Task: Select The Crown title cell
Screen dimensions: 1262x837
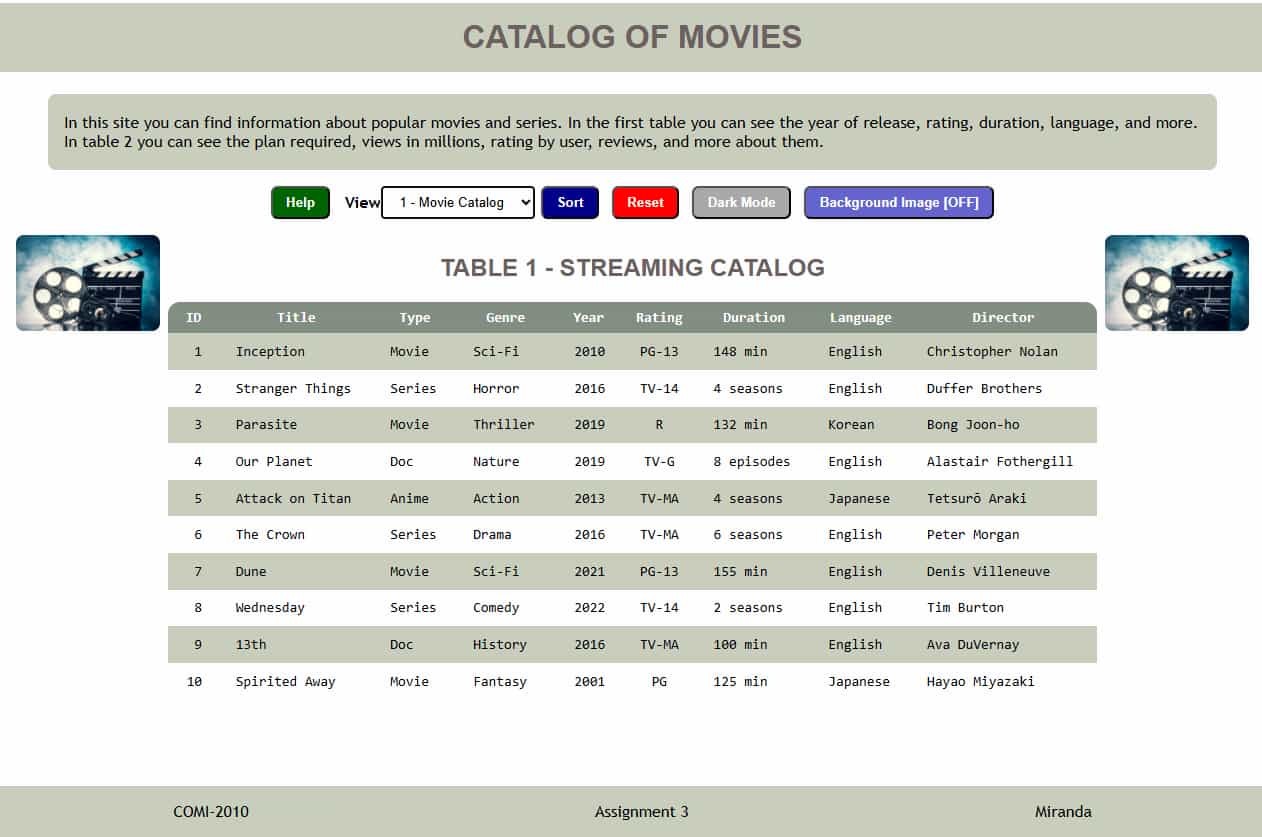Action: [x=270, y=534]
